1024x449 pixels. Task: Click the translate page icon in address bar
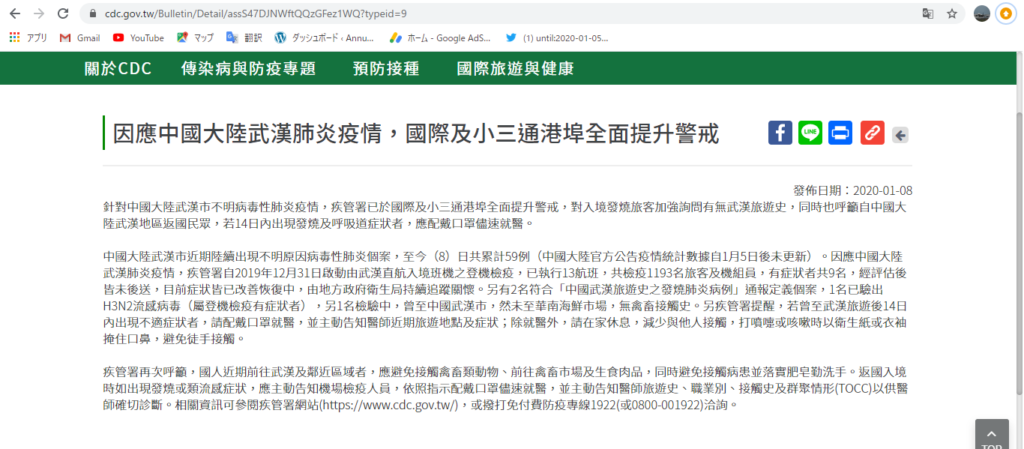click(x=927, y=14)
